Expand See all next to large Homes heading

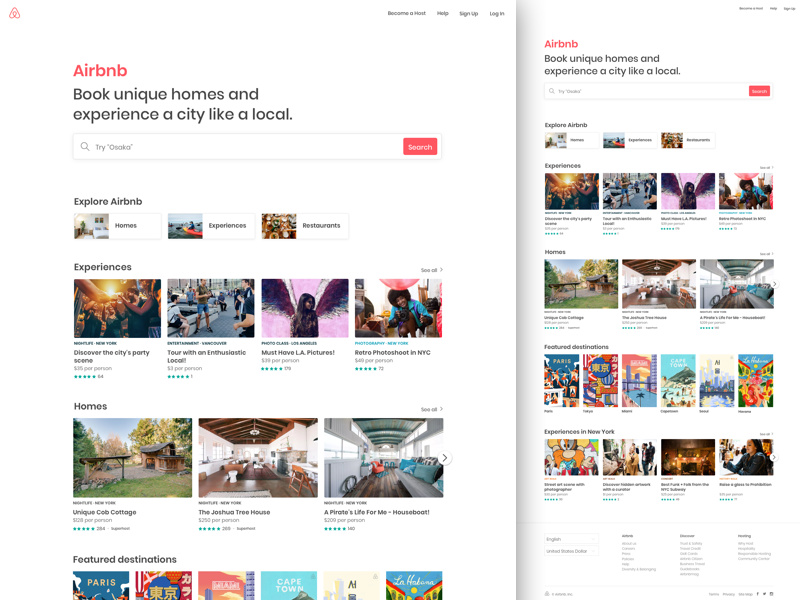[432, 409]
